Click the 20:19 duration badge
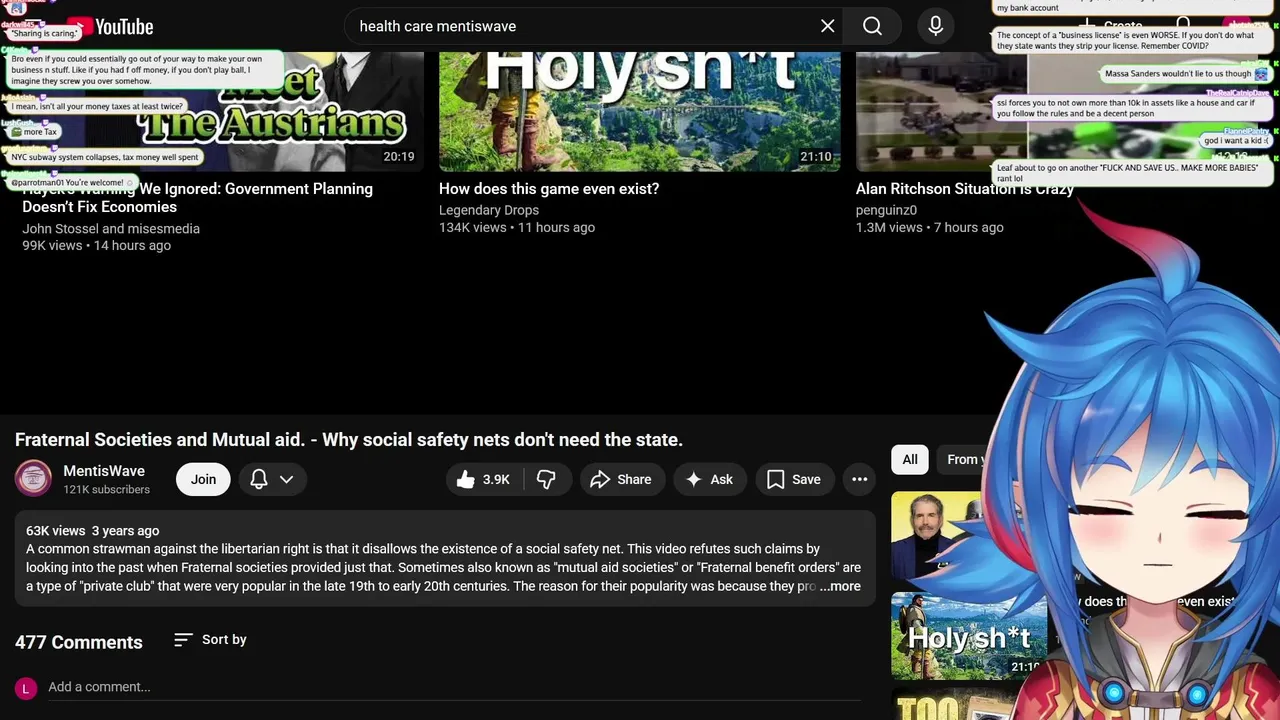This screenshot has width=1280, height=720. coord(399,157)
